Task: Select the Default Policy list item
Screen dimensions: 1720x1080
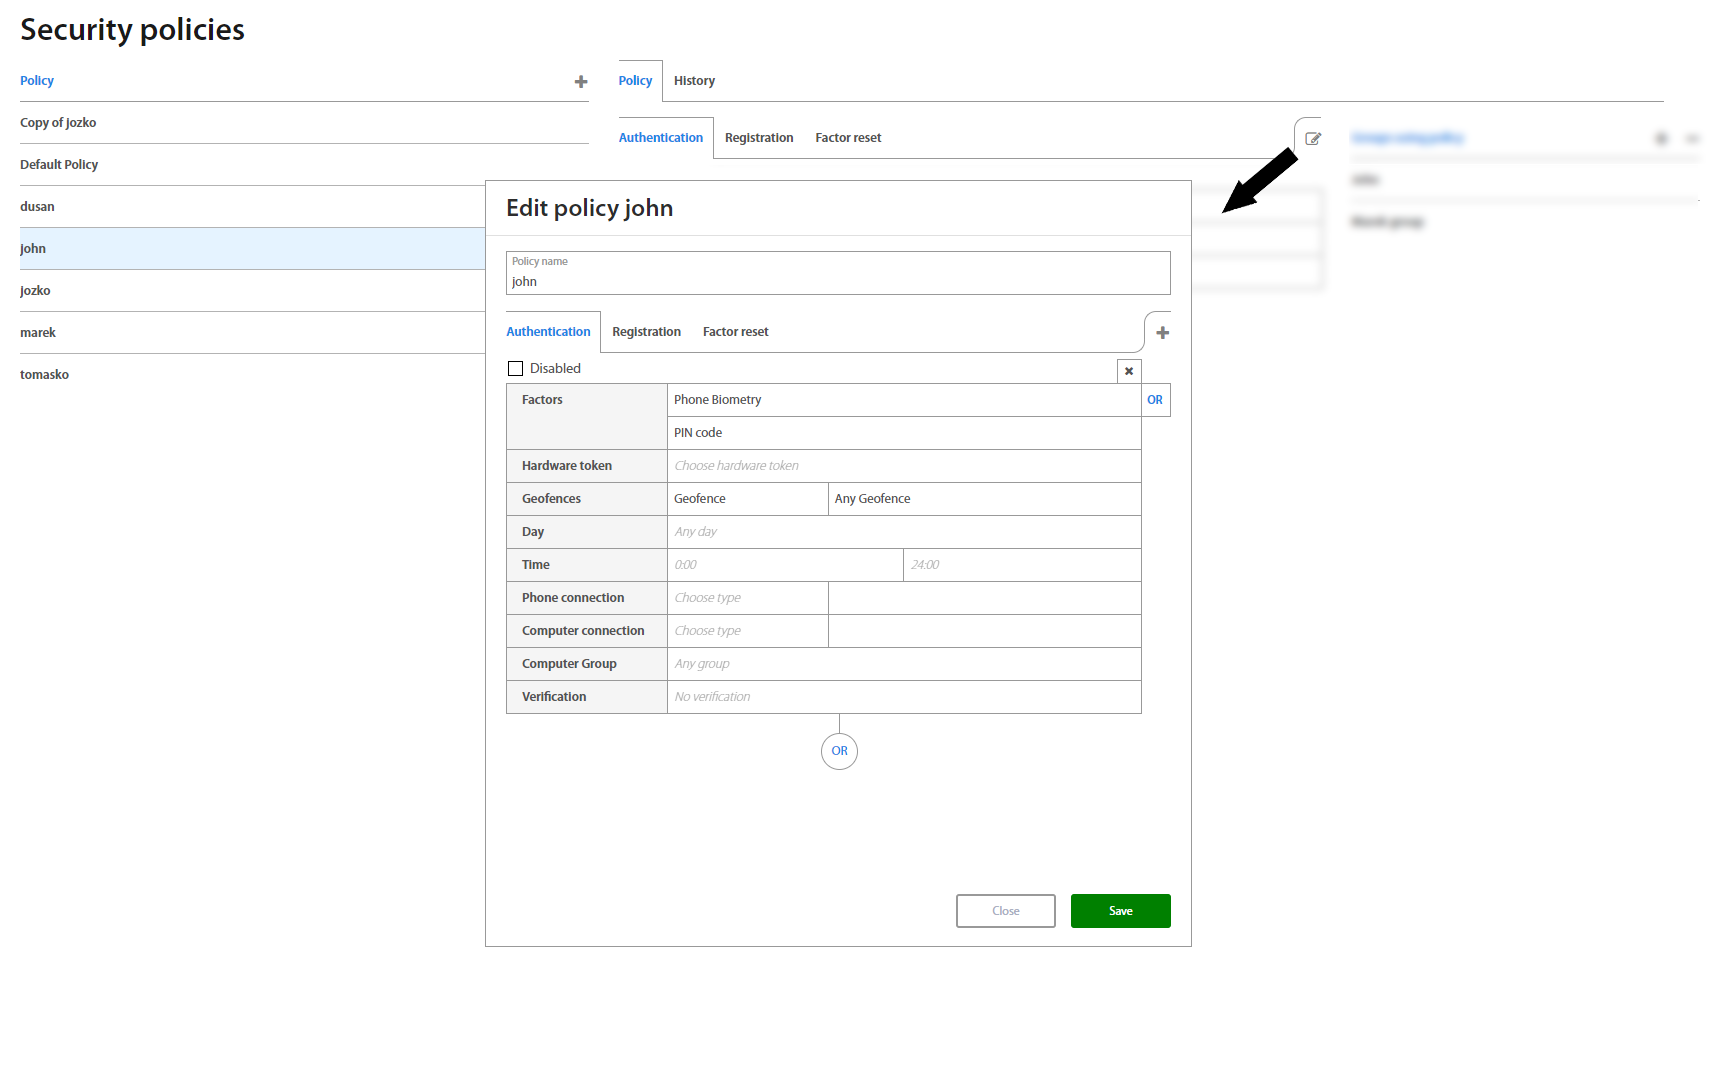Action: (59, 165)
